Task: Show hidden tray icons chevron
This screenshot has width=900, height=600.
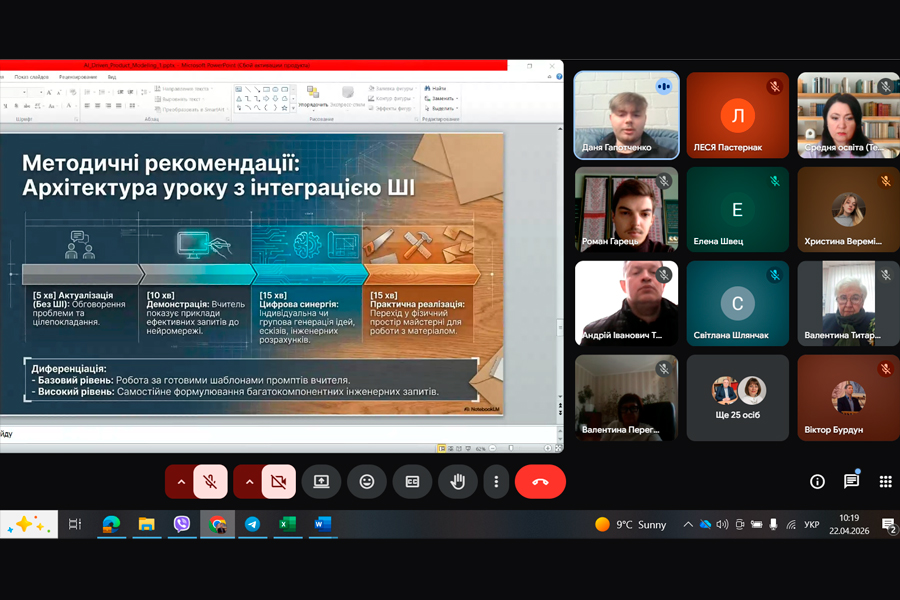Action: tap(688, 525)
